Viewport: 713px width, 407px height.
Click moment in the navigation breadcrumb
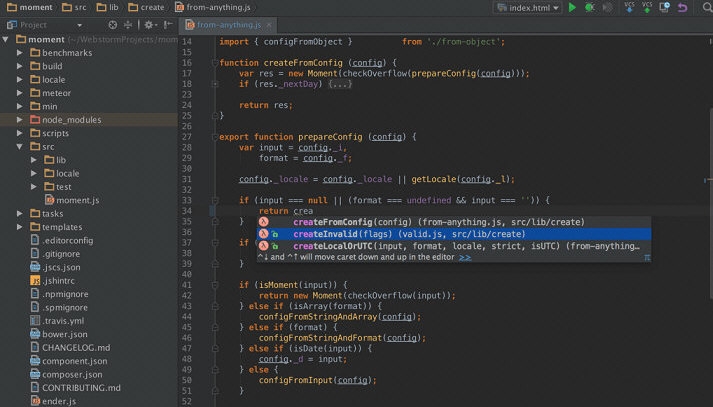click(30, 7)
